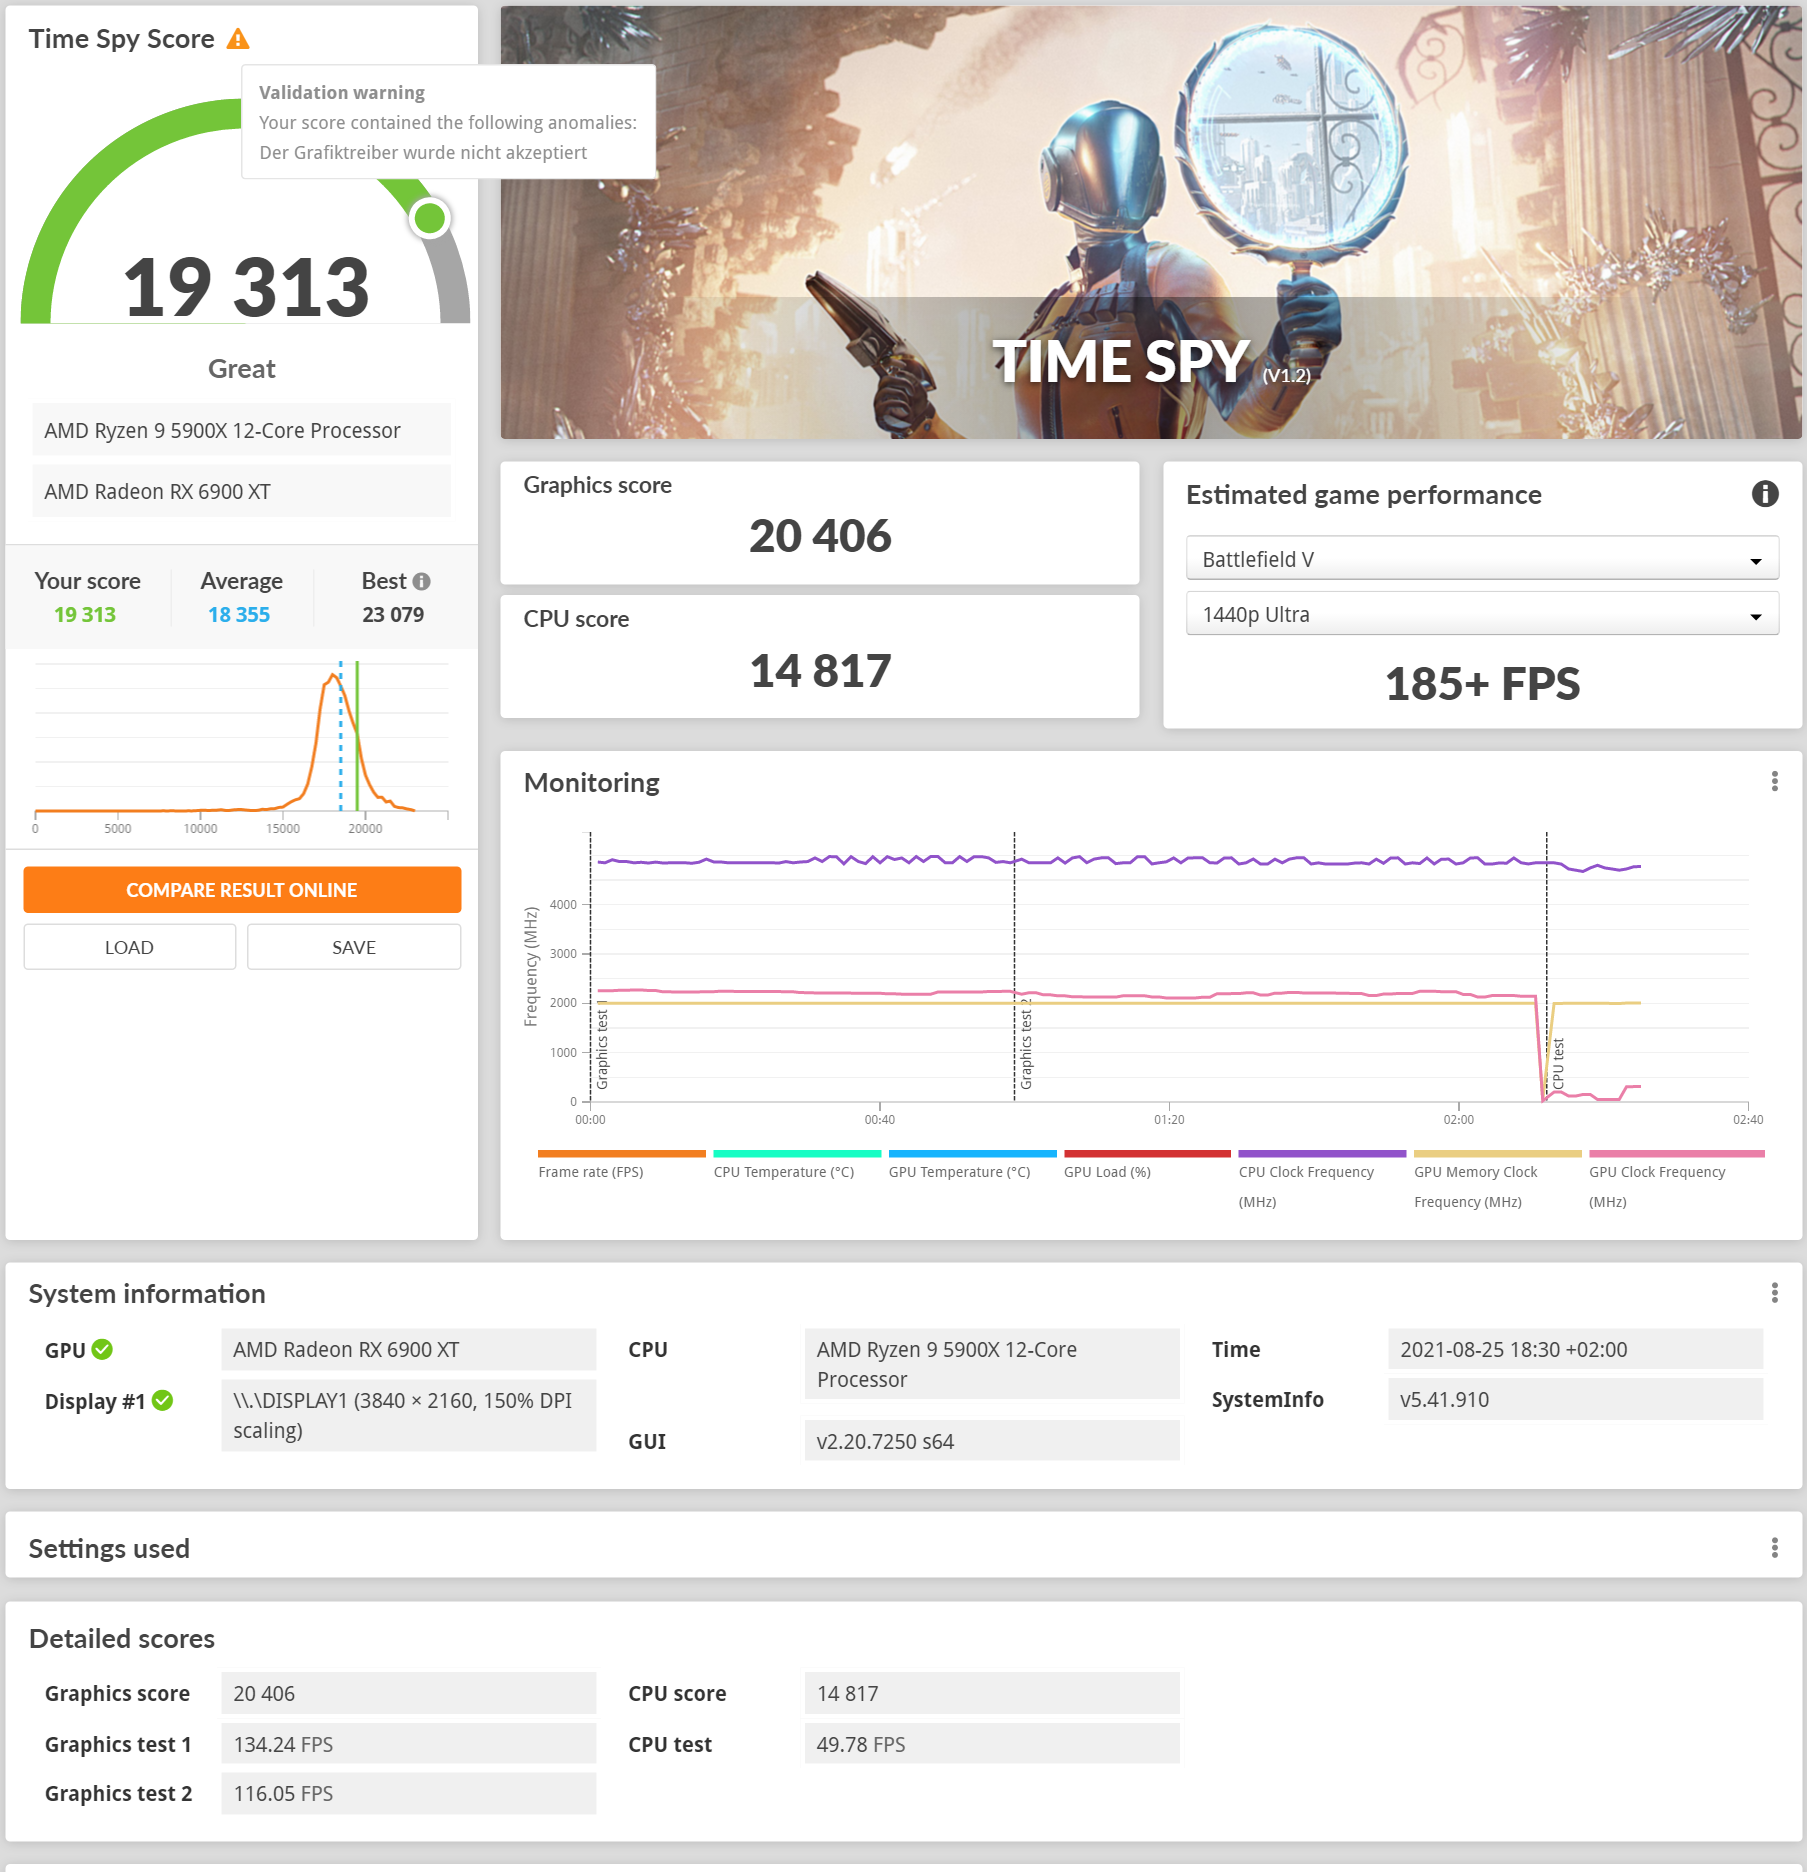1807x1872 pixels.
Task: Click the '116.05 FPS' Graphics test 2 value
Action: (x=408, y=1793)
